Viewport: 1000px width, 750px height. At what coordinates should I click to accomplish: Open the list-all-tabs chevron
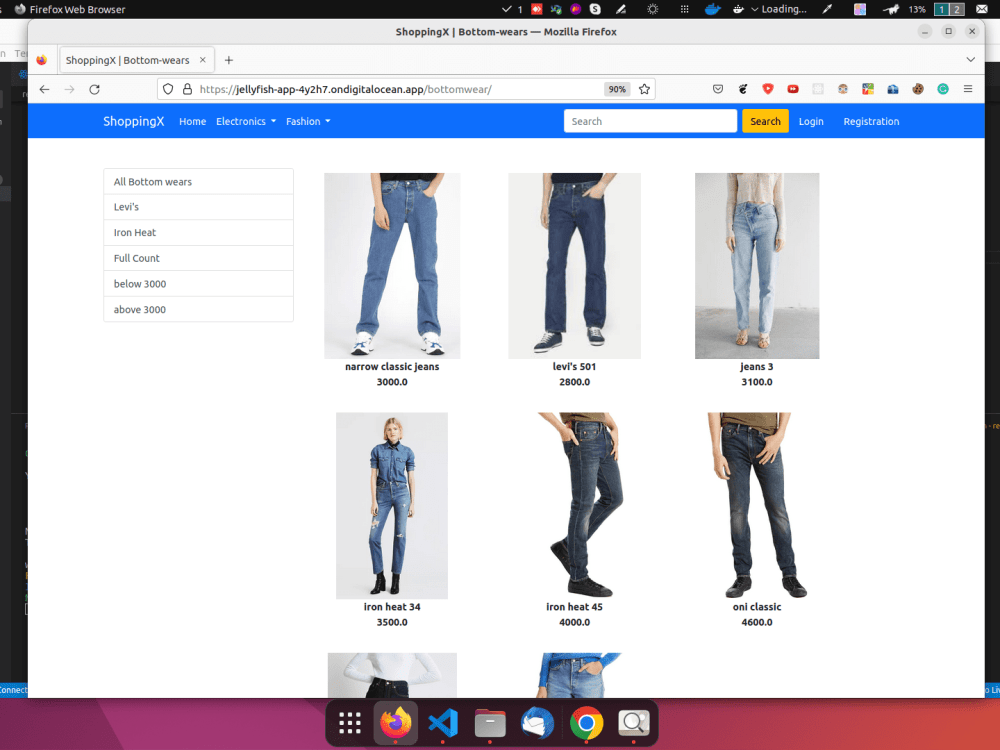pos(970,59)
